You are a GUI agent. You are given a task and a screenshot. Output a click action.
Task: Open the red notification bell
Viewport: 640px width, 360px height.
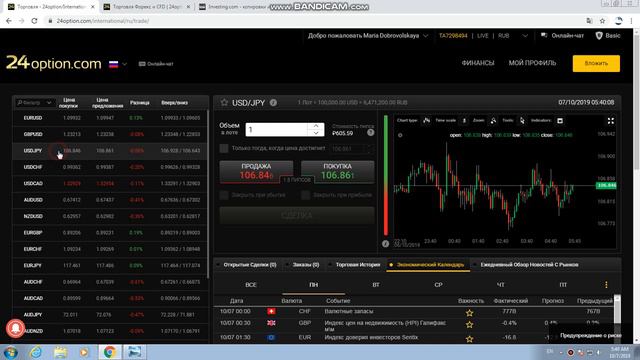(16, 329)
